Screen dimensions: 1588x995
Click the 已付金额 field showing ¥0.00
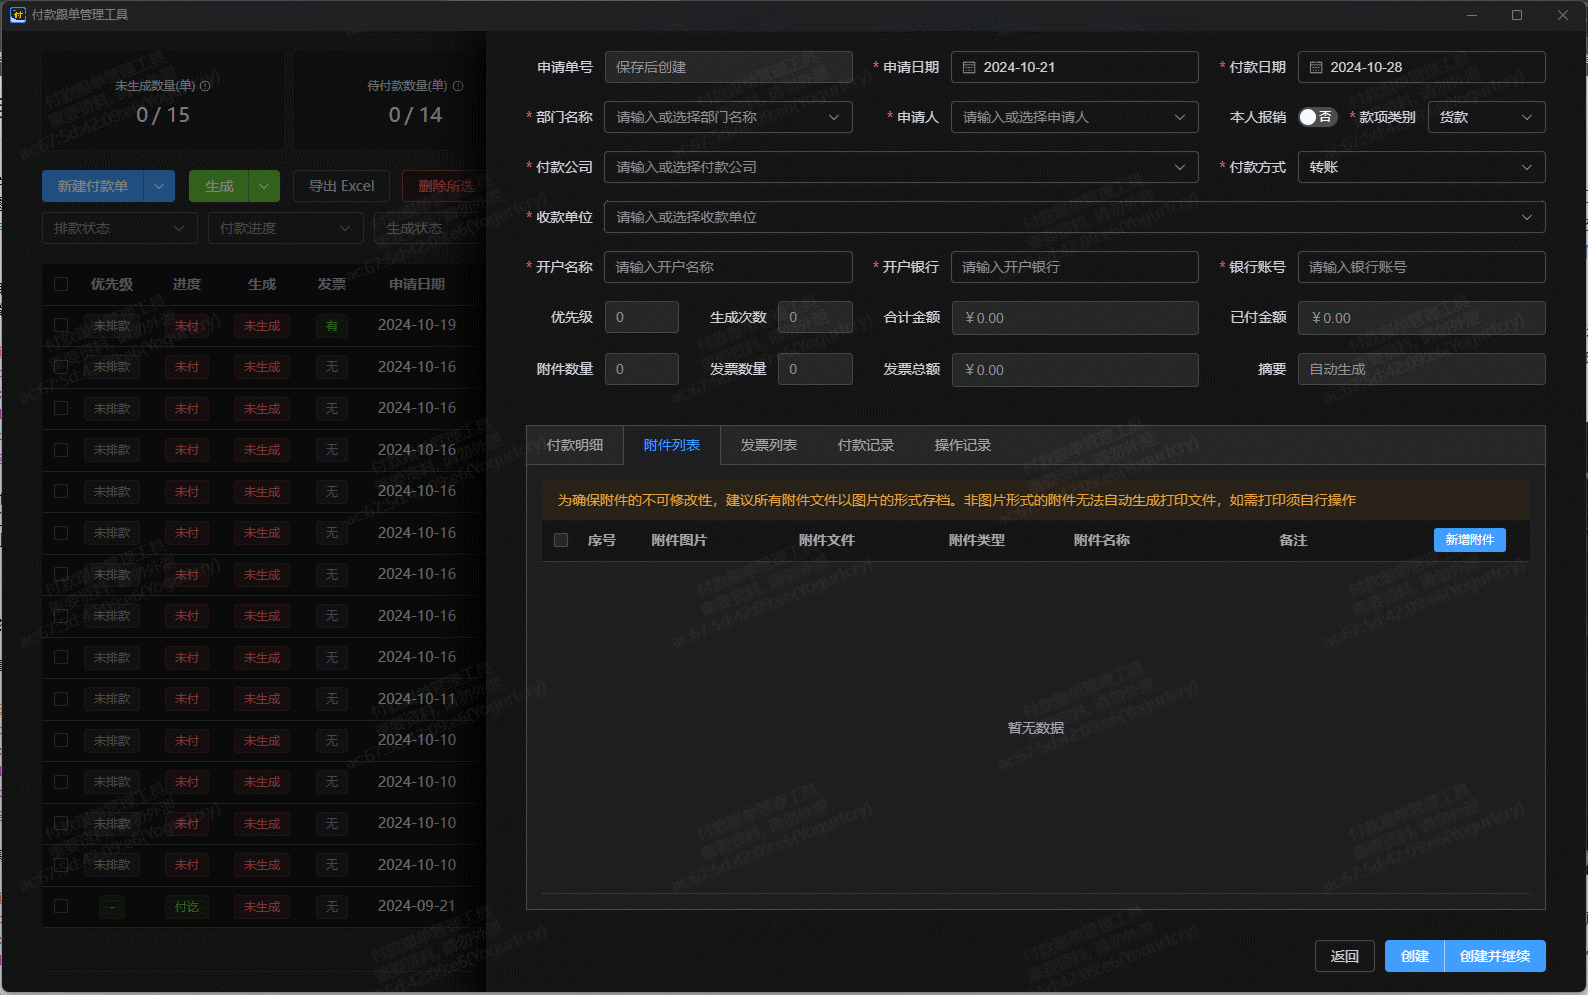coord(1421,317)
